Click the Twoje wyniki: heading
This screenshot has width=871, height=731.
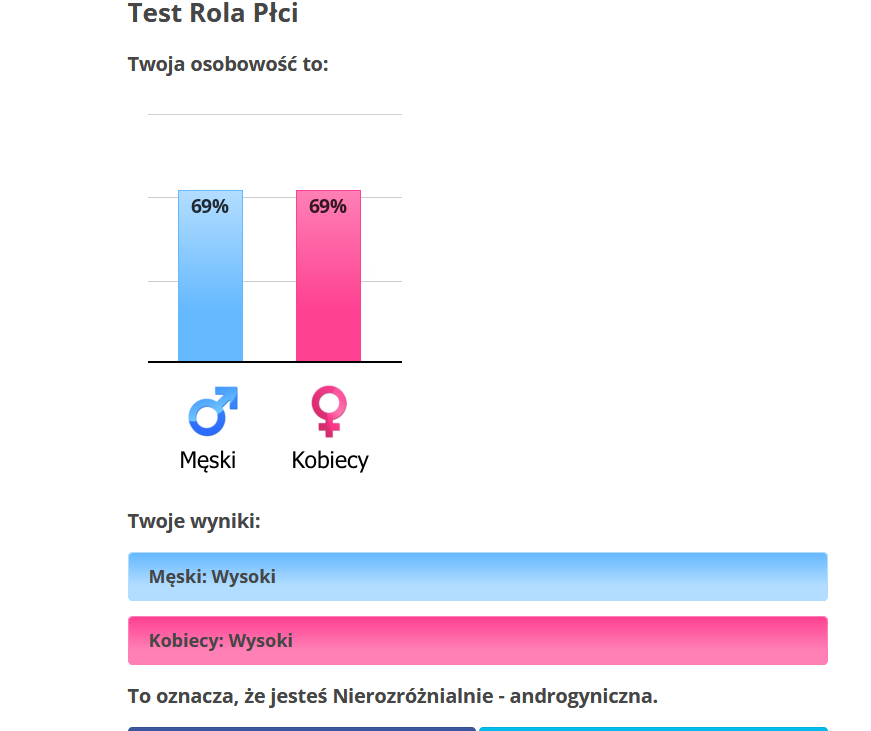click(194, 522)
